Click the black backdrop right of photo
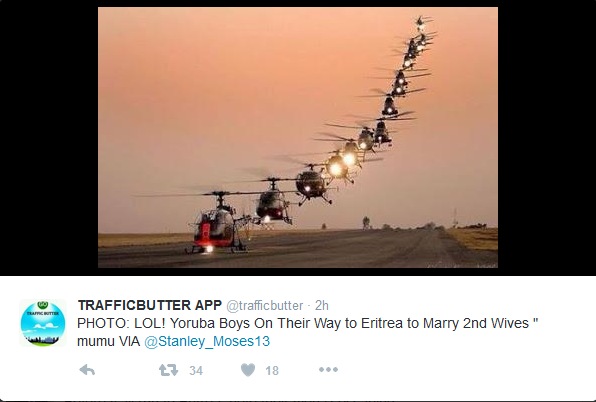The width and height of the screenshot is (596, 402). tap(547, 138)
